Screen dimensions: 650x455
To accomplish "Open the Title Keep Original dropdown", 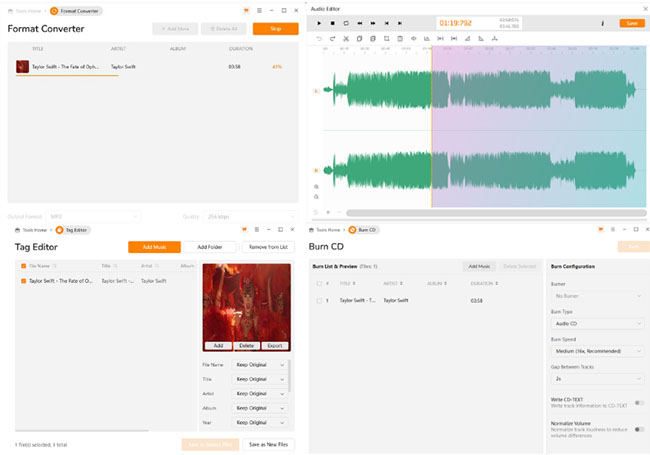I will click(260, 379).
